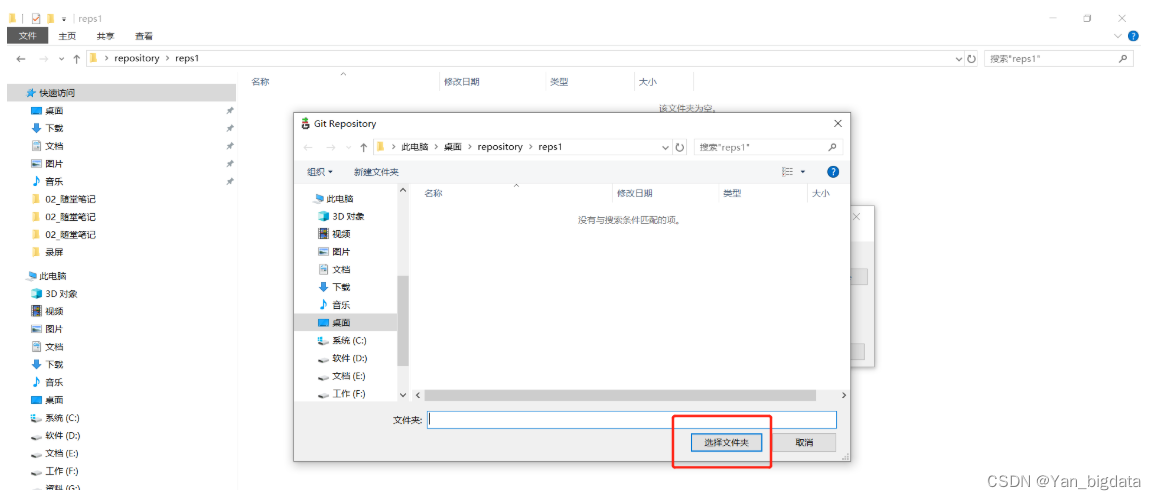The width and height of the screenshot is (1156, 500).
Task: Open 组织 dropdown in the dialog
Action: click(x=320, y=172)
